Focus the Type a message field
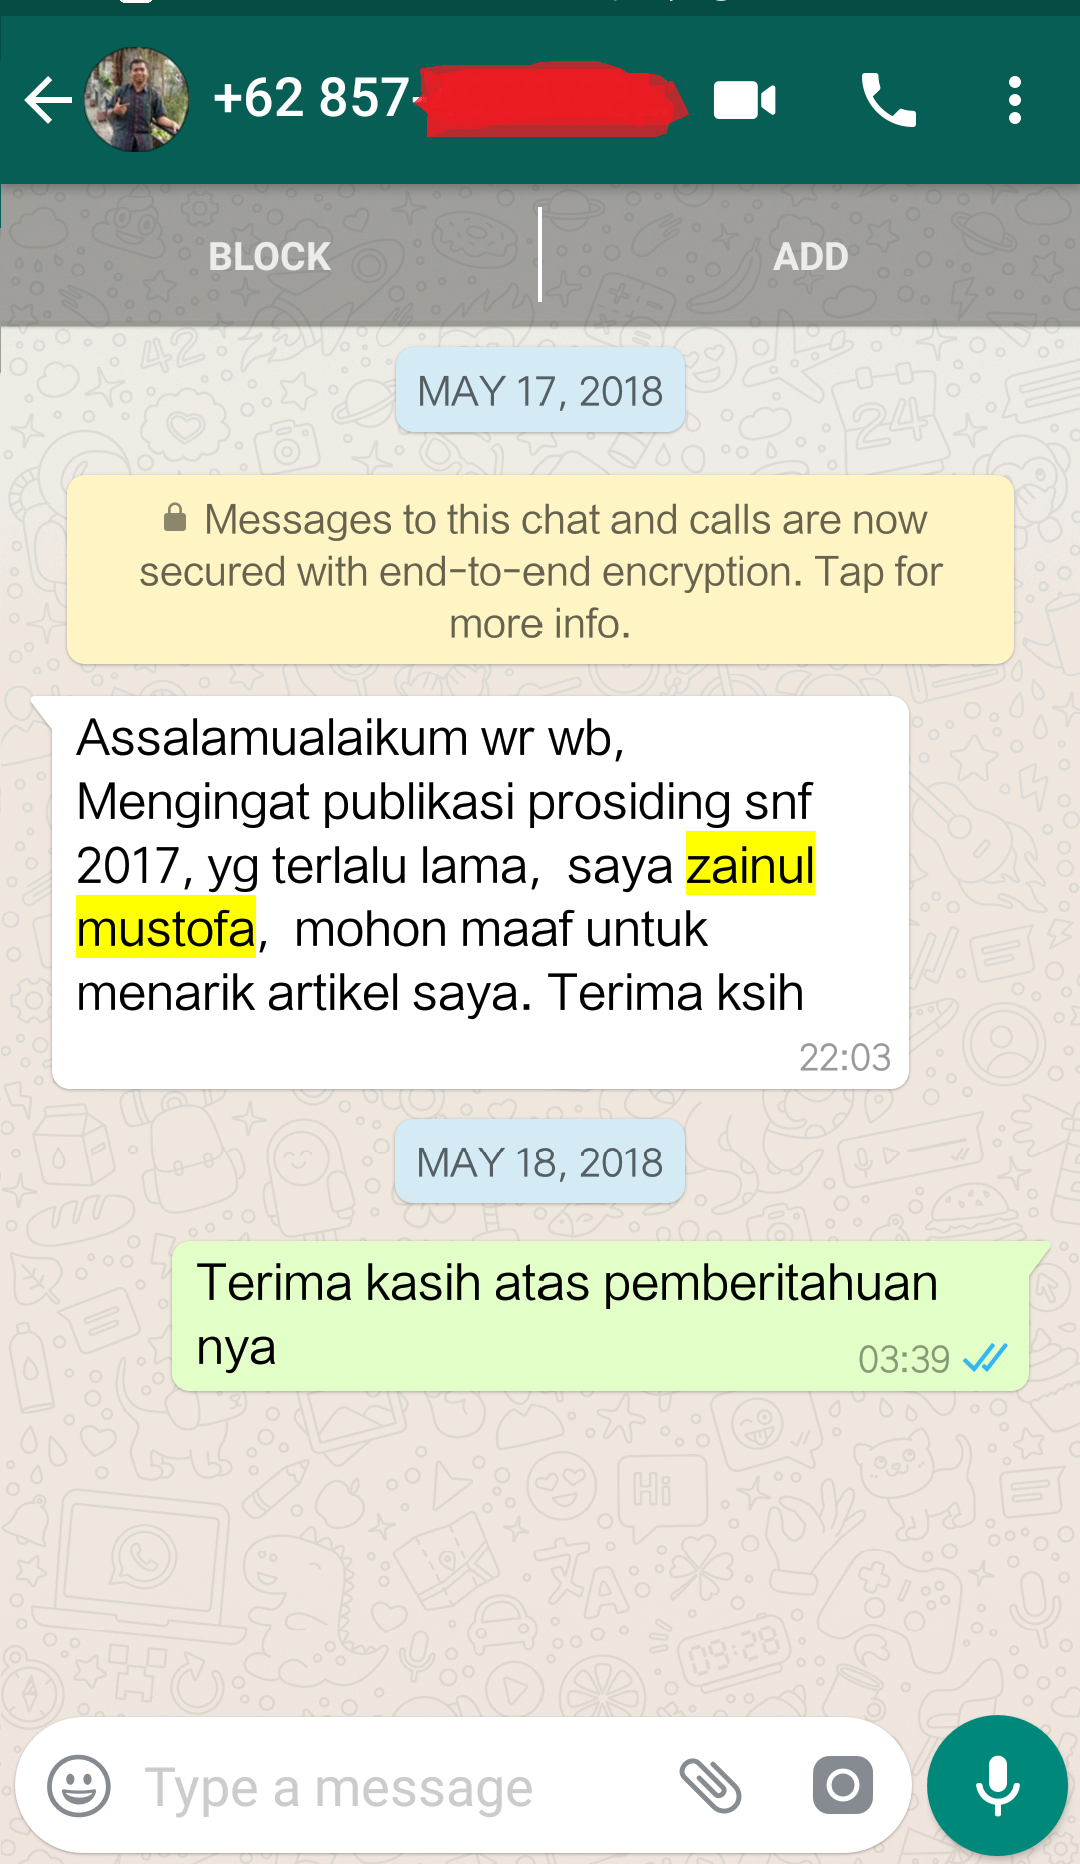The width and height of the screenshot is (1080, 1864). tap(400, 1787)
